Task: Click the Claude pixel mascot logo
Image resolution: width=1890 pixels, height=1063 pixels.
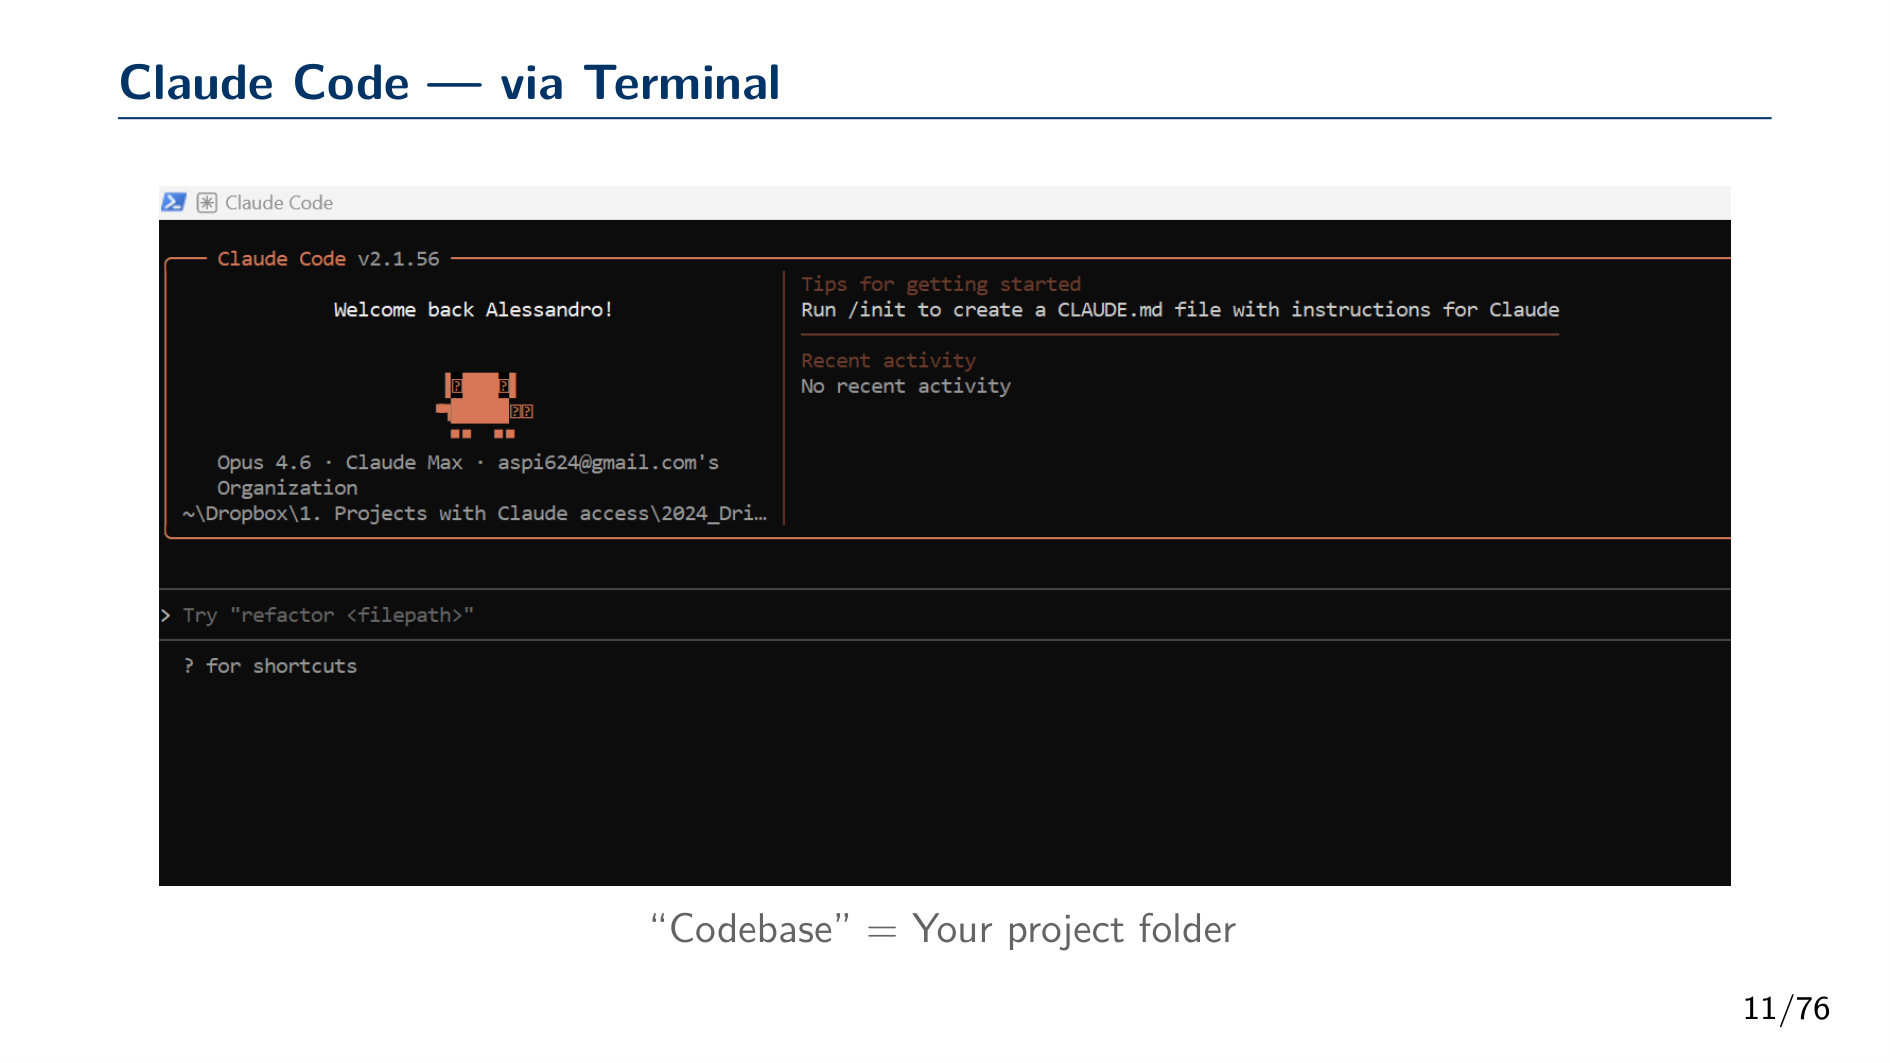Action: tap(485, 405)
